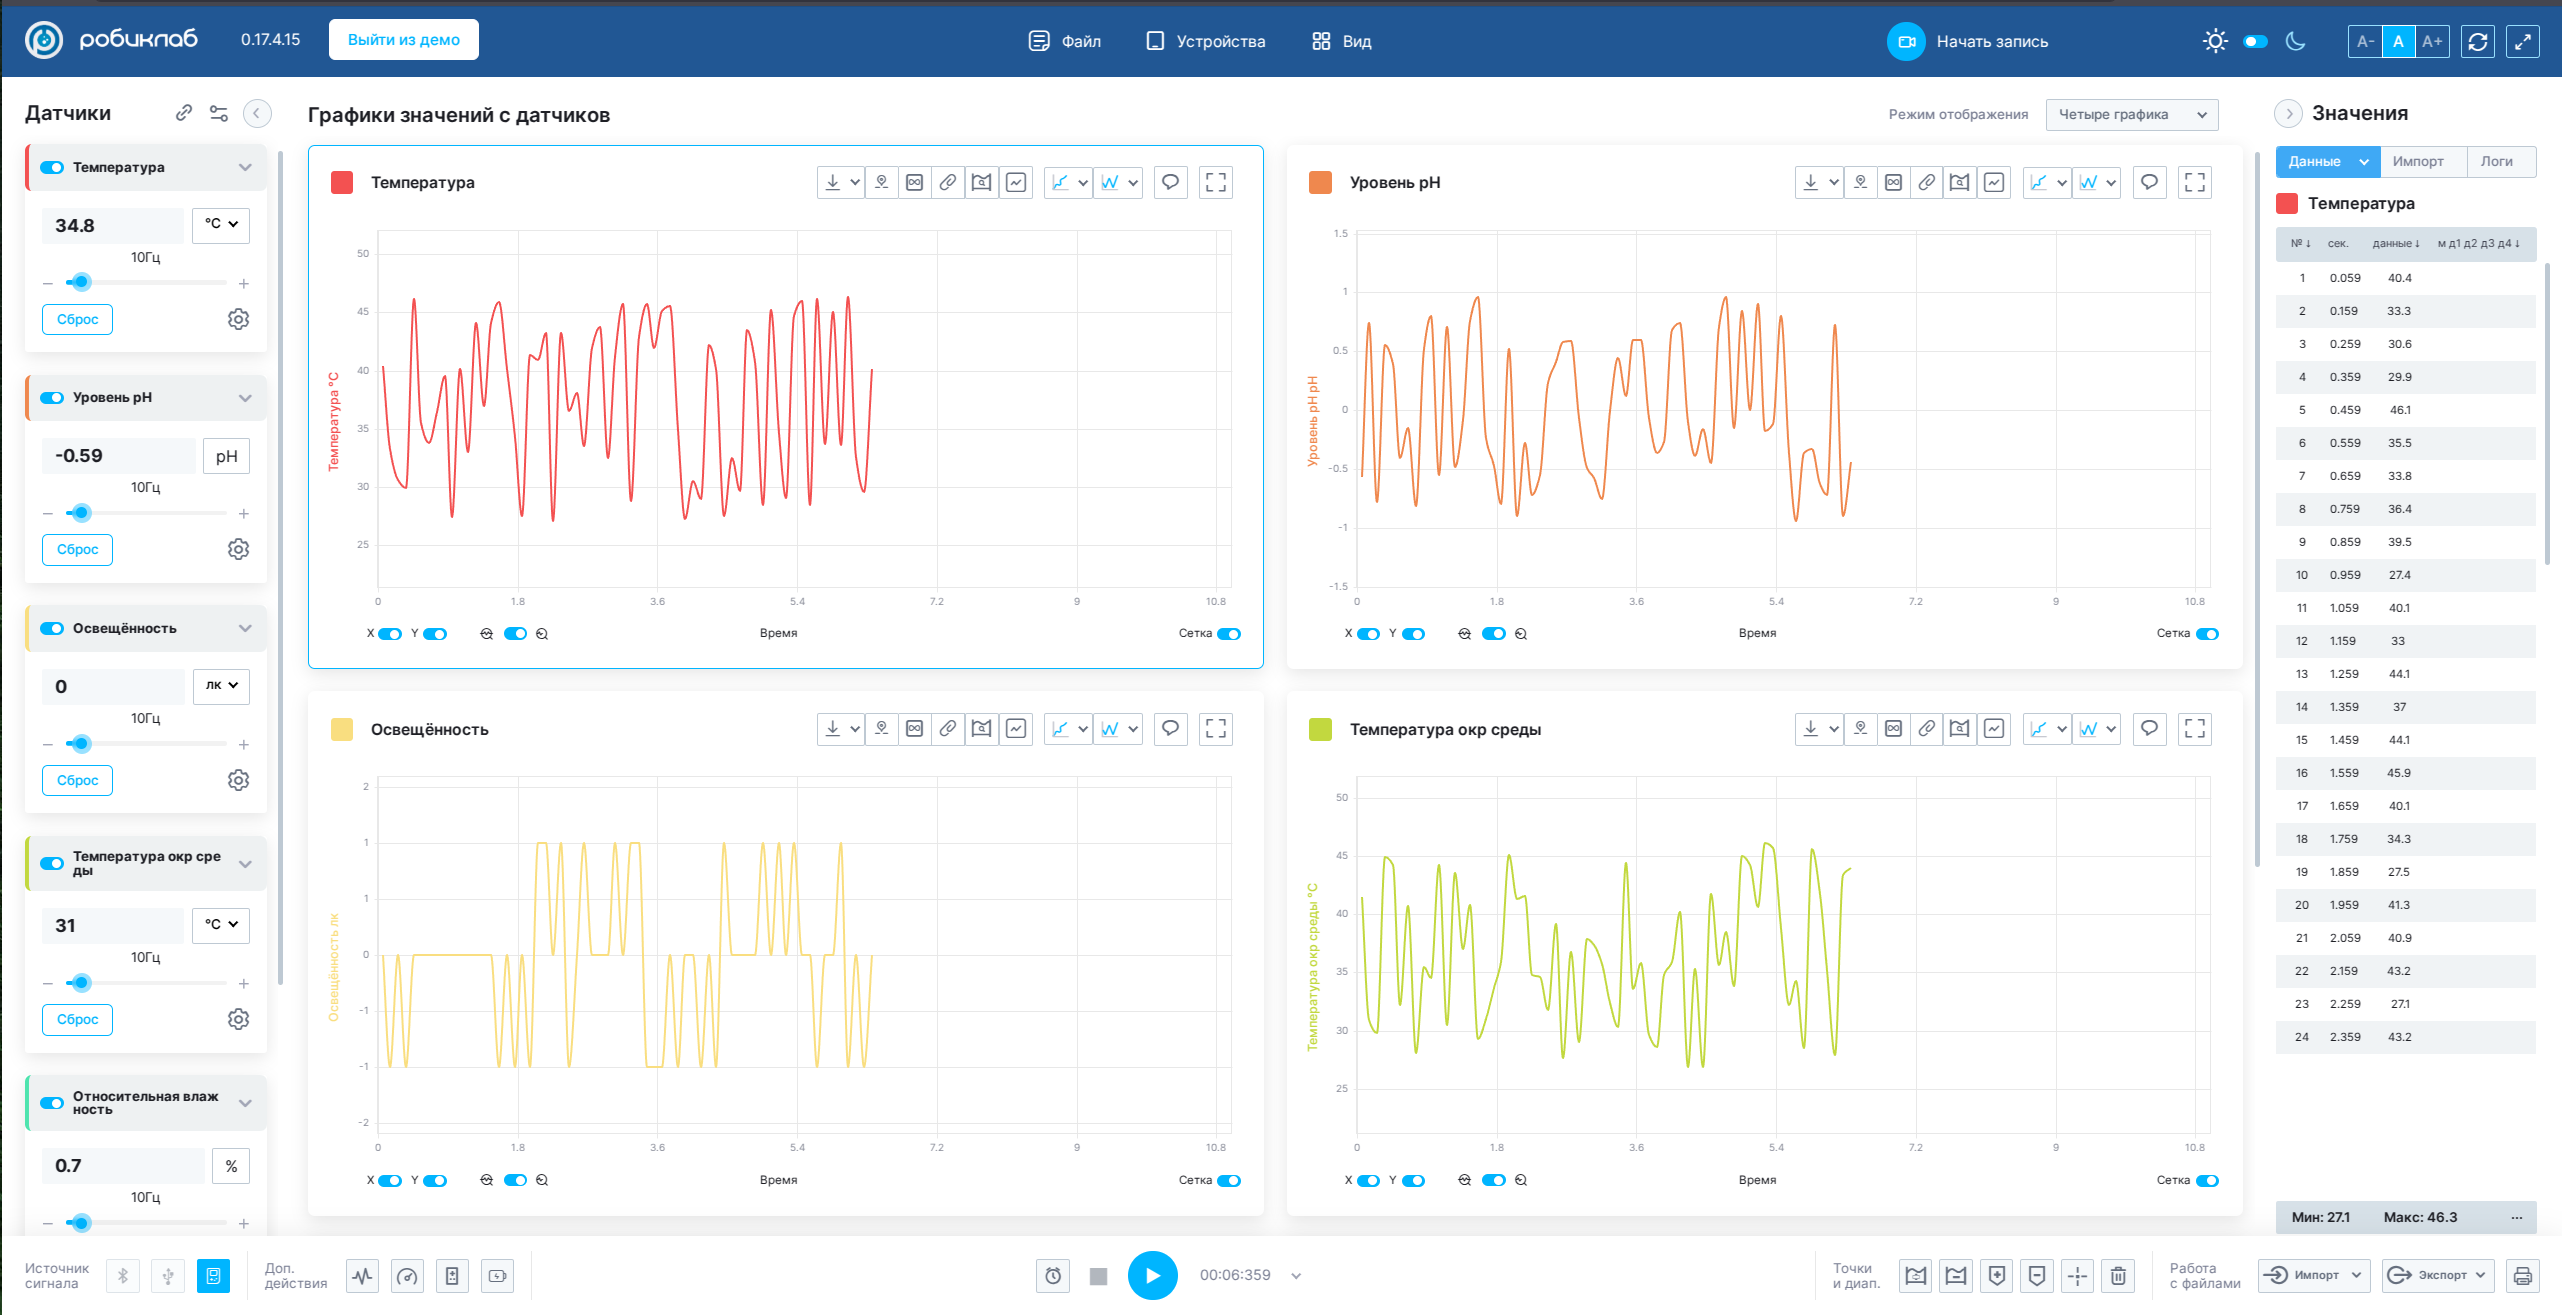The image size is (2562, 1315).
Task: Expand Температура graph to fullscreen
Action: tap(1215, 182)
